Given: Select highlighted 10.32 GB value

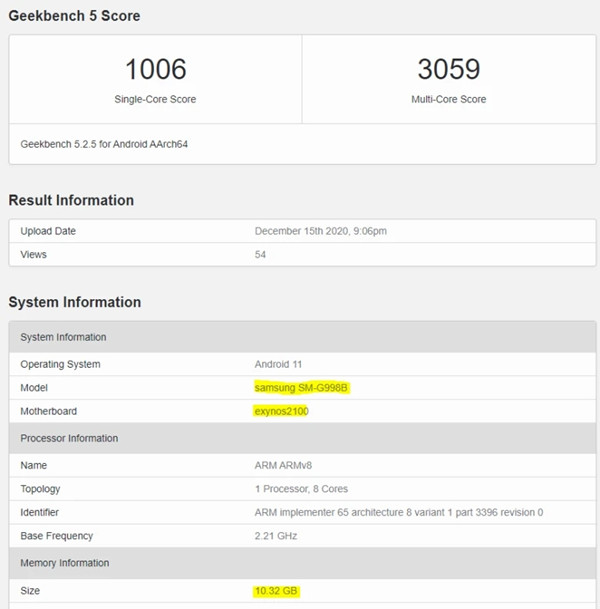Looking at the screenshot, I should click(x=276, y=591).
